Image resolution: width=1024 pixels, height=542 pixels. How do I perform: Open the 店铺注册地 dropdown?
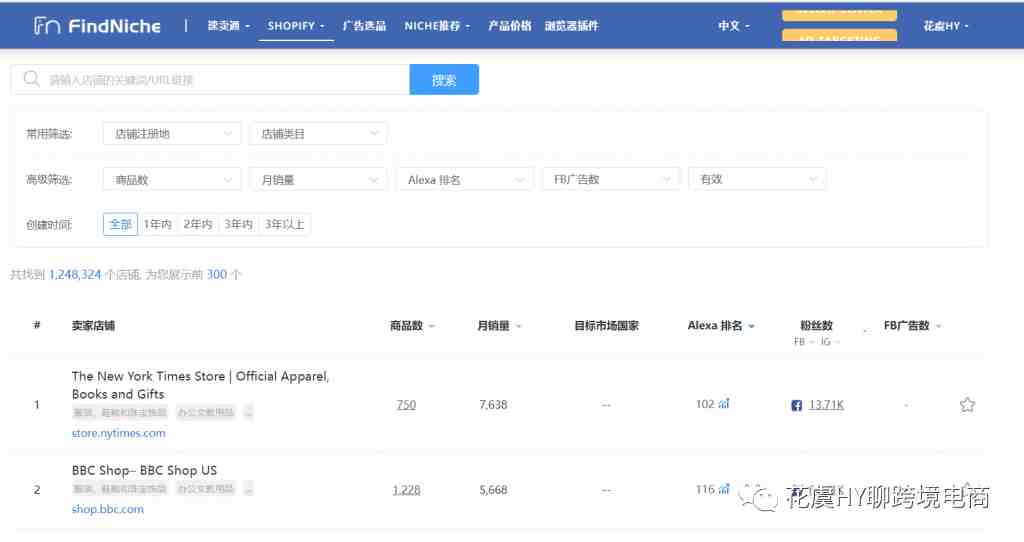(x=171, y=134)
